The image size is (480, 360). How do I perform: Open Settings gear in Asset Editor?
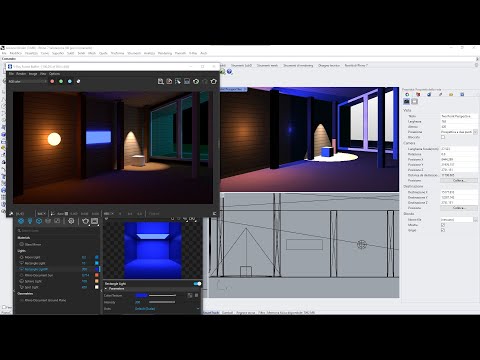pos(71,221)
